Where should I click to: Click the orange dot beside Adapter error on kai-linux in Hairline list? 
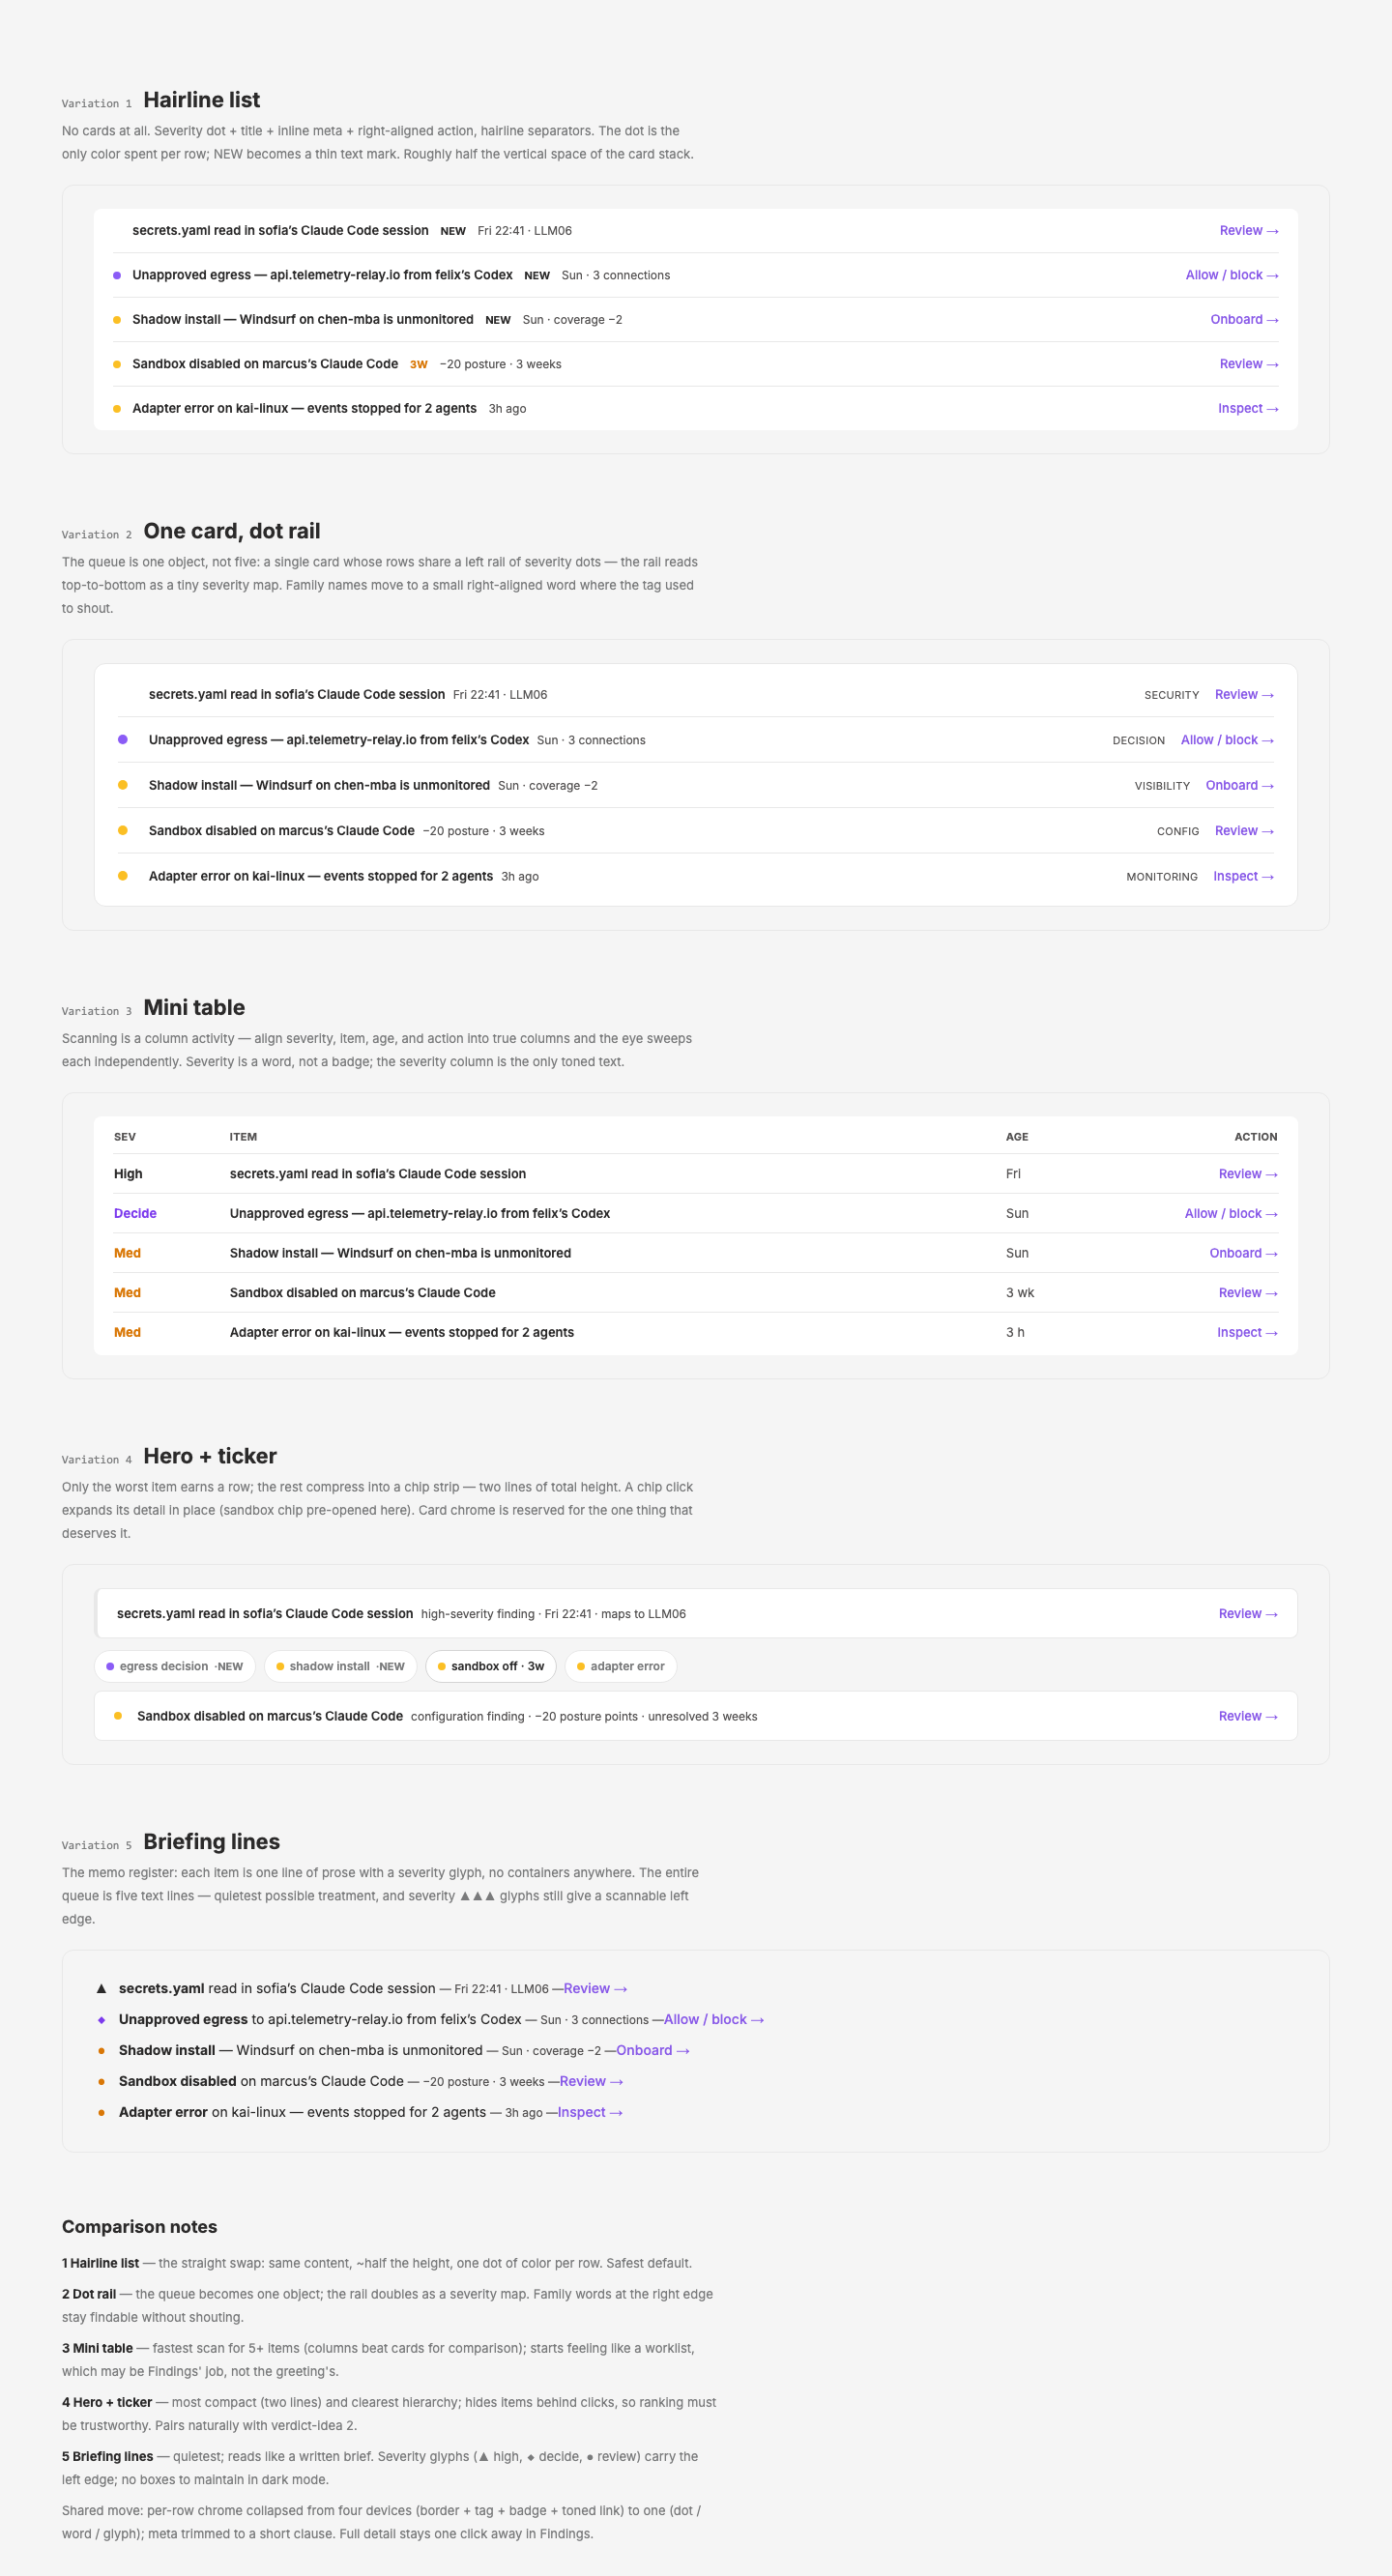[x=117, y=408]
